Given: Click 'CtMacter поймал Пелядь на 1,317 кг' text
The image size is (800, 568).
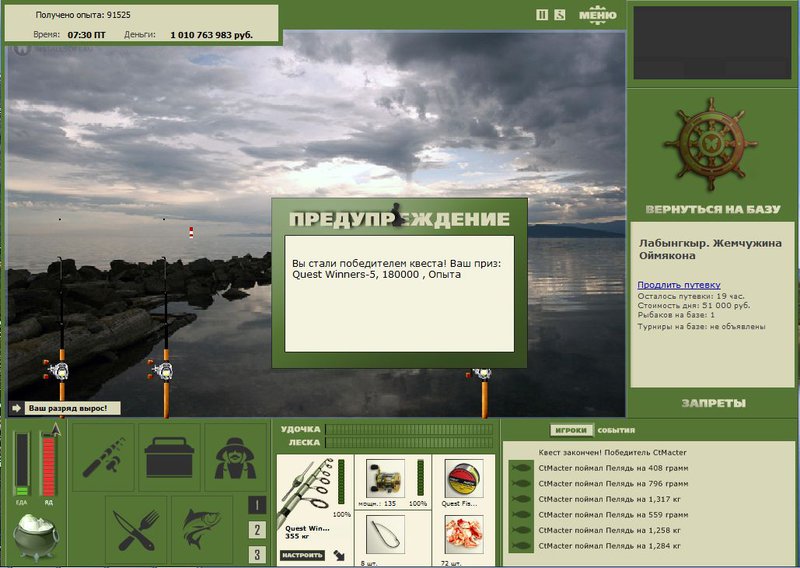Looking at the screenshot, I should [x=609, y=499].
